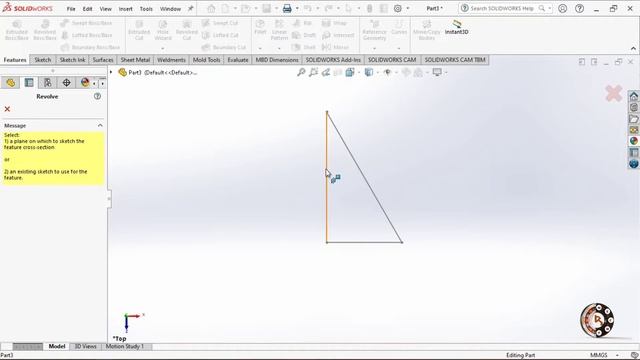Open the print button dropdown arrow
This screenshot has height=360, width=640.
[x=297, y=9]
